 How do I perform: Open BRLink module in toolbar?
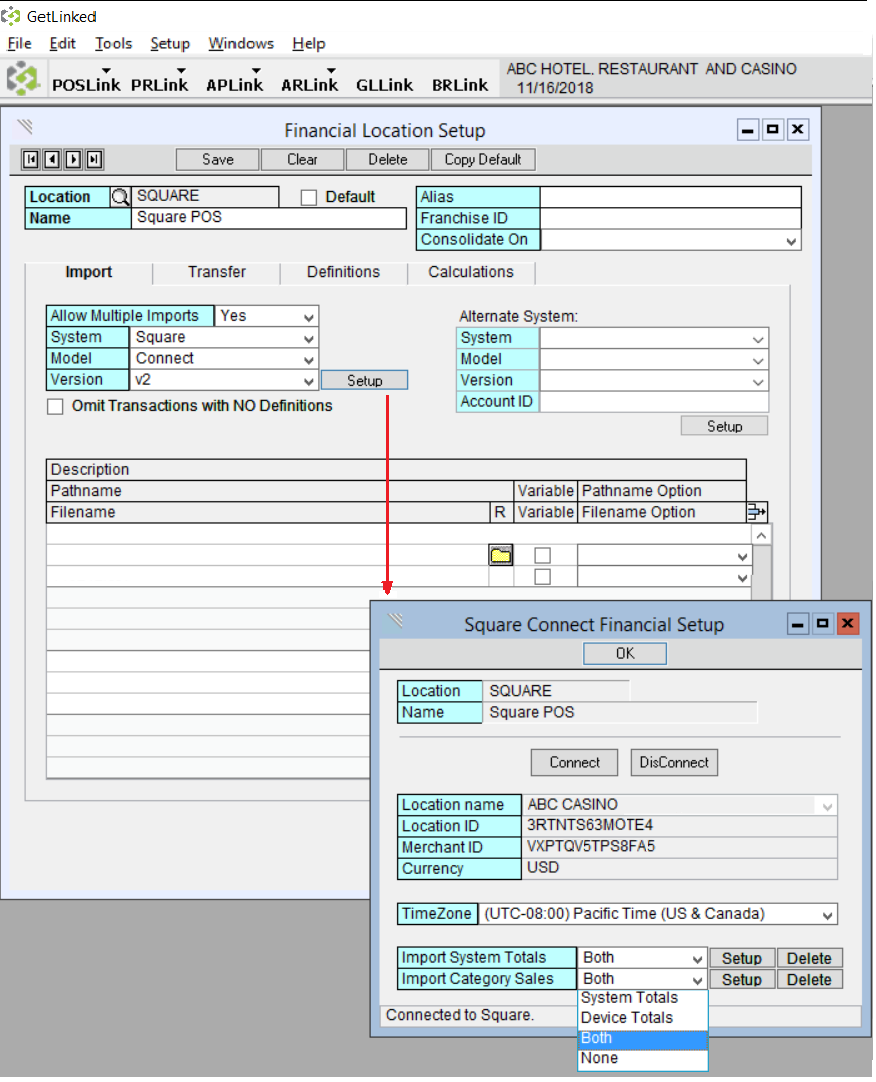(x=460, y=84)
